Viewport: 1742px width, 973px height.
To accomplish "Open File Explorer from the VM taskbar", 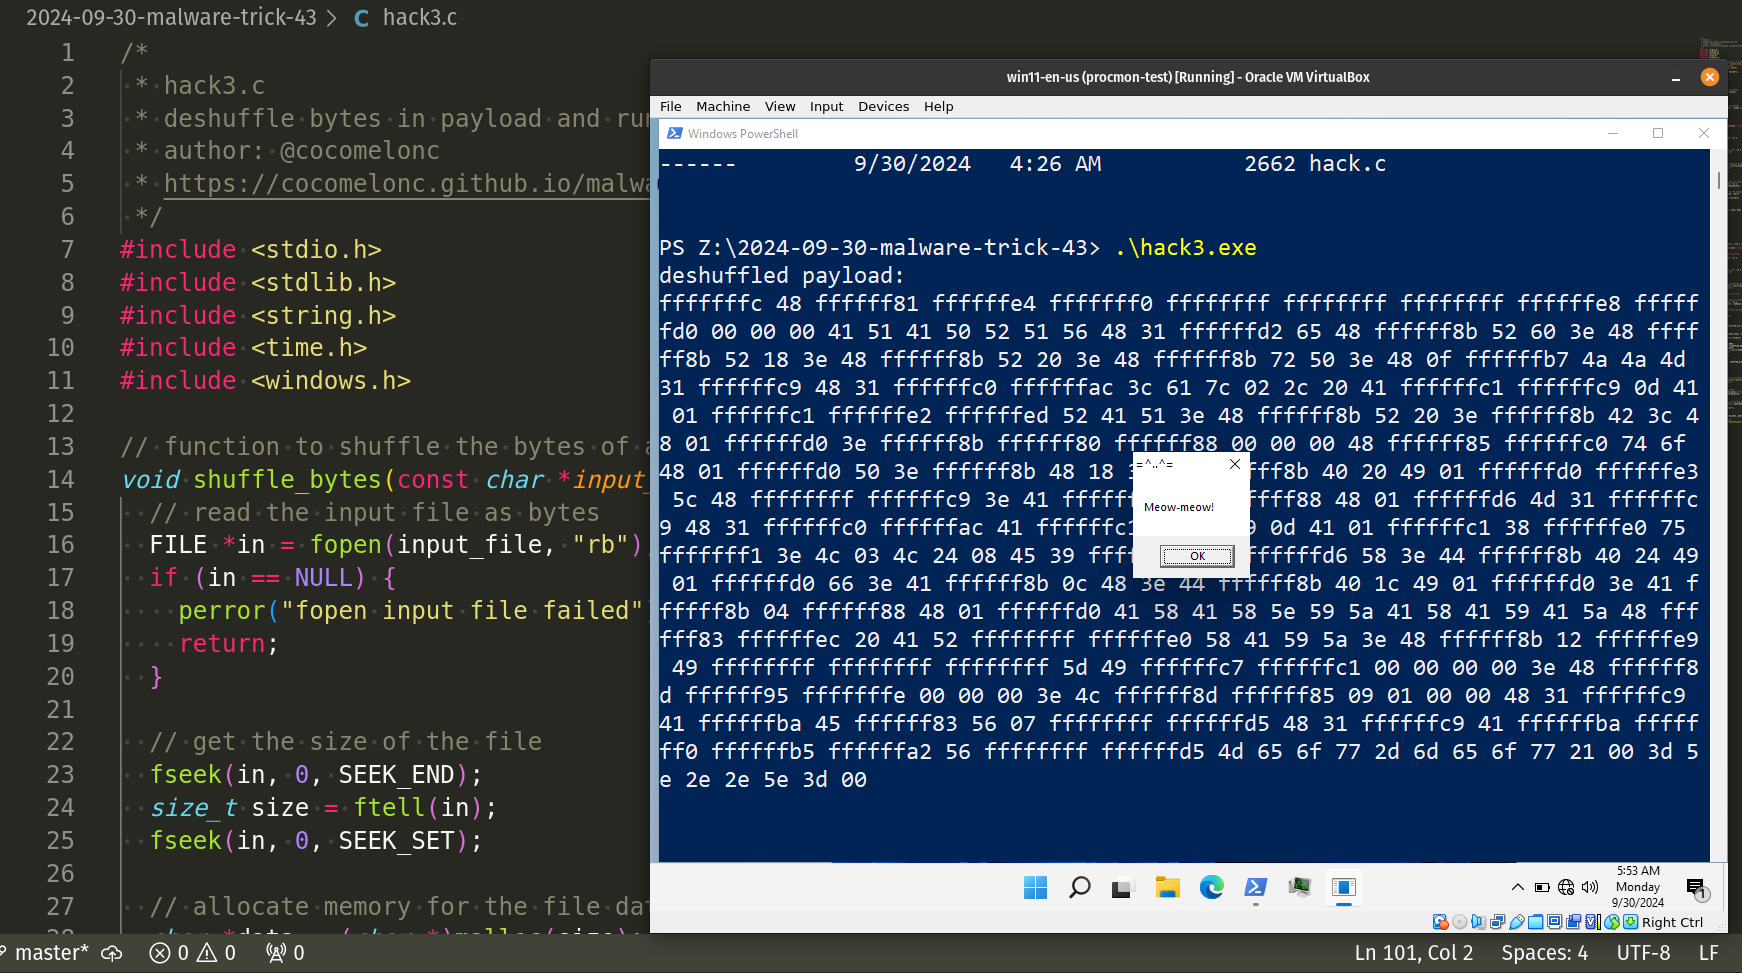I will (1167, 887).
